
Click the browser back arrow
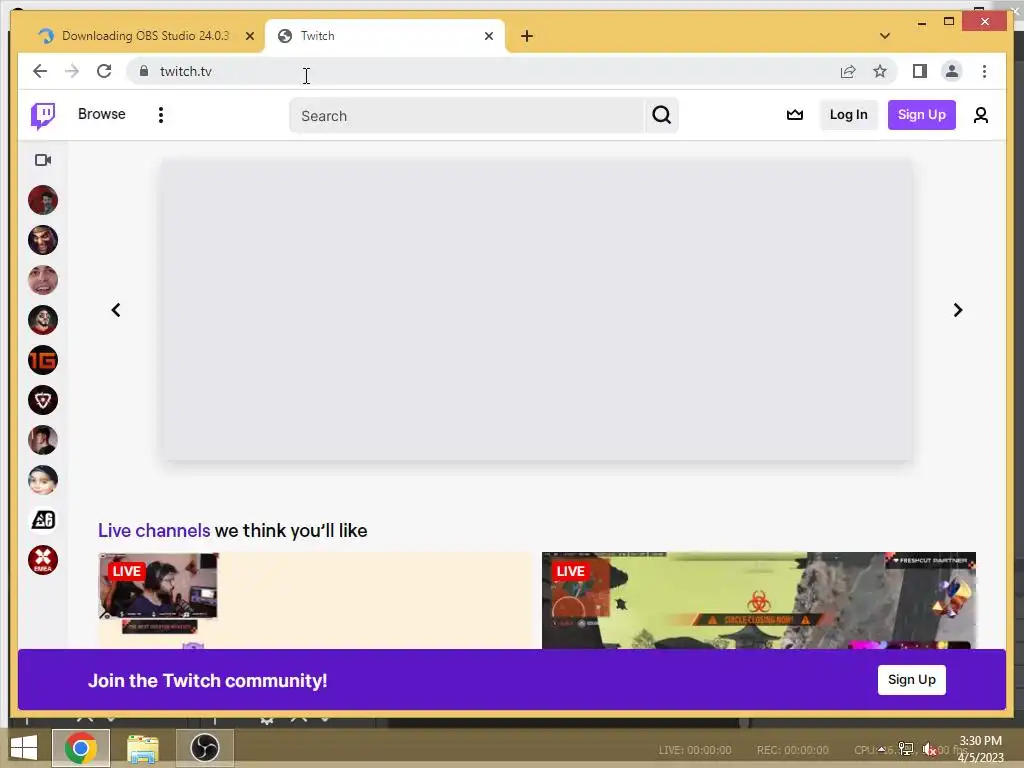(x=40, y=71)
